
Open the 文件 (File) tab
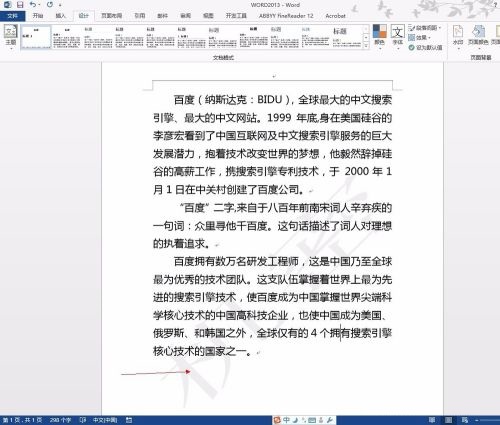(12, 16)
